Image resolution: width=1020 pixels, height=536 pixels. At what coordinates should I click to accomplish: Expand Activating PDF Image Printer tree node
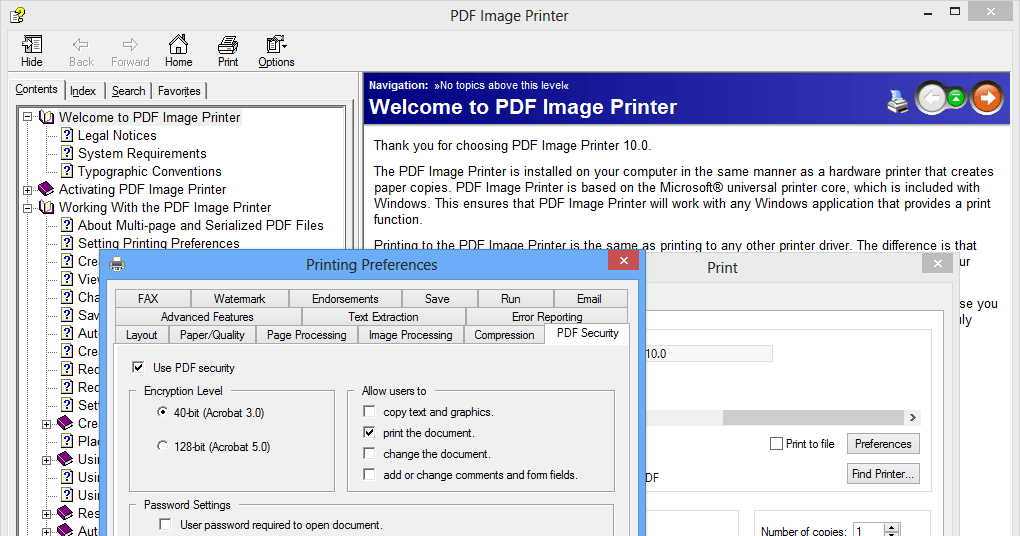(27, 190)
